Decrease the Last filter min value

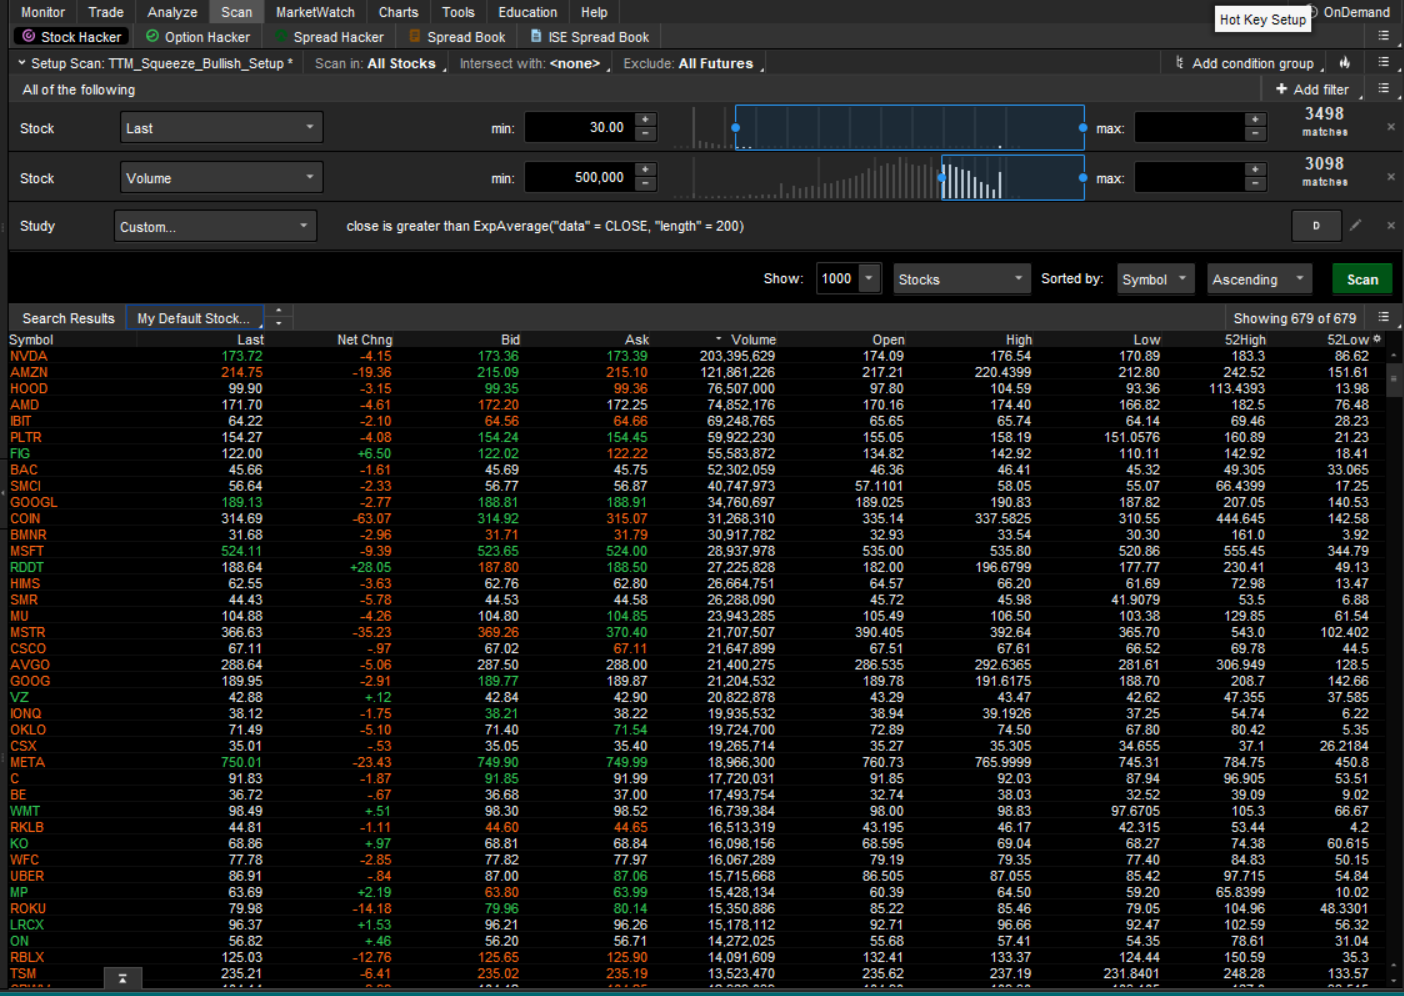[x=646, y=134]
